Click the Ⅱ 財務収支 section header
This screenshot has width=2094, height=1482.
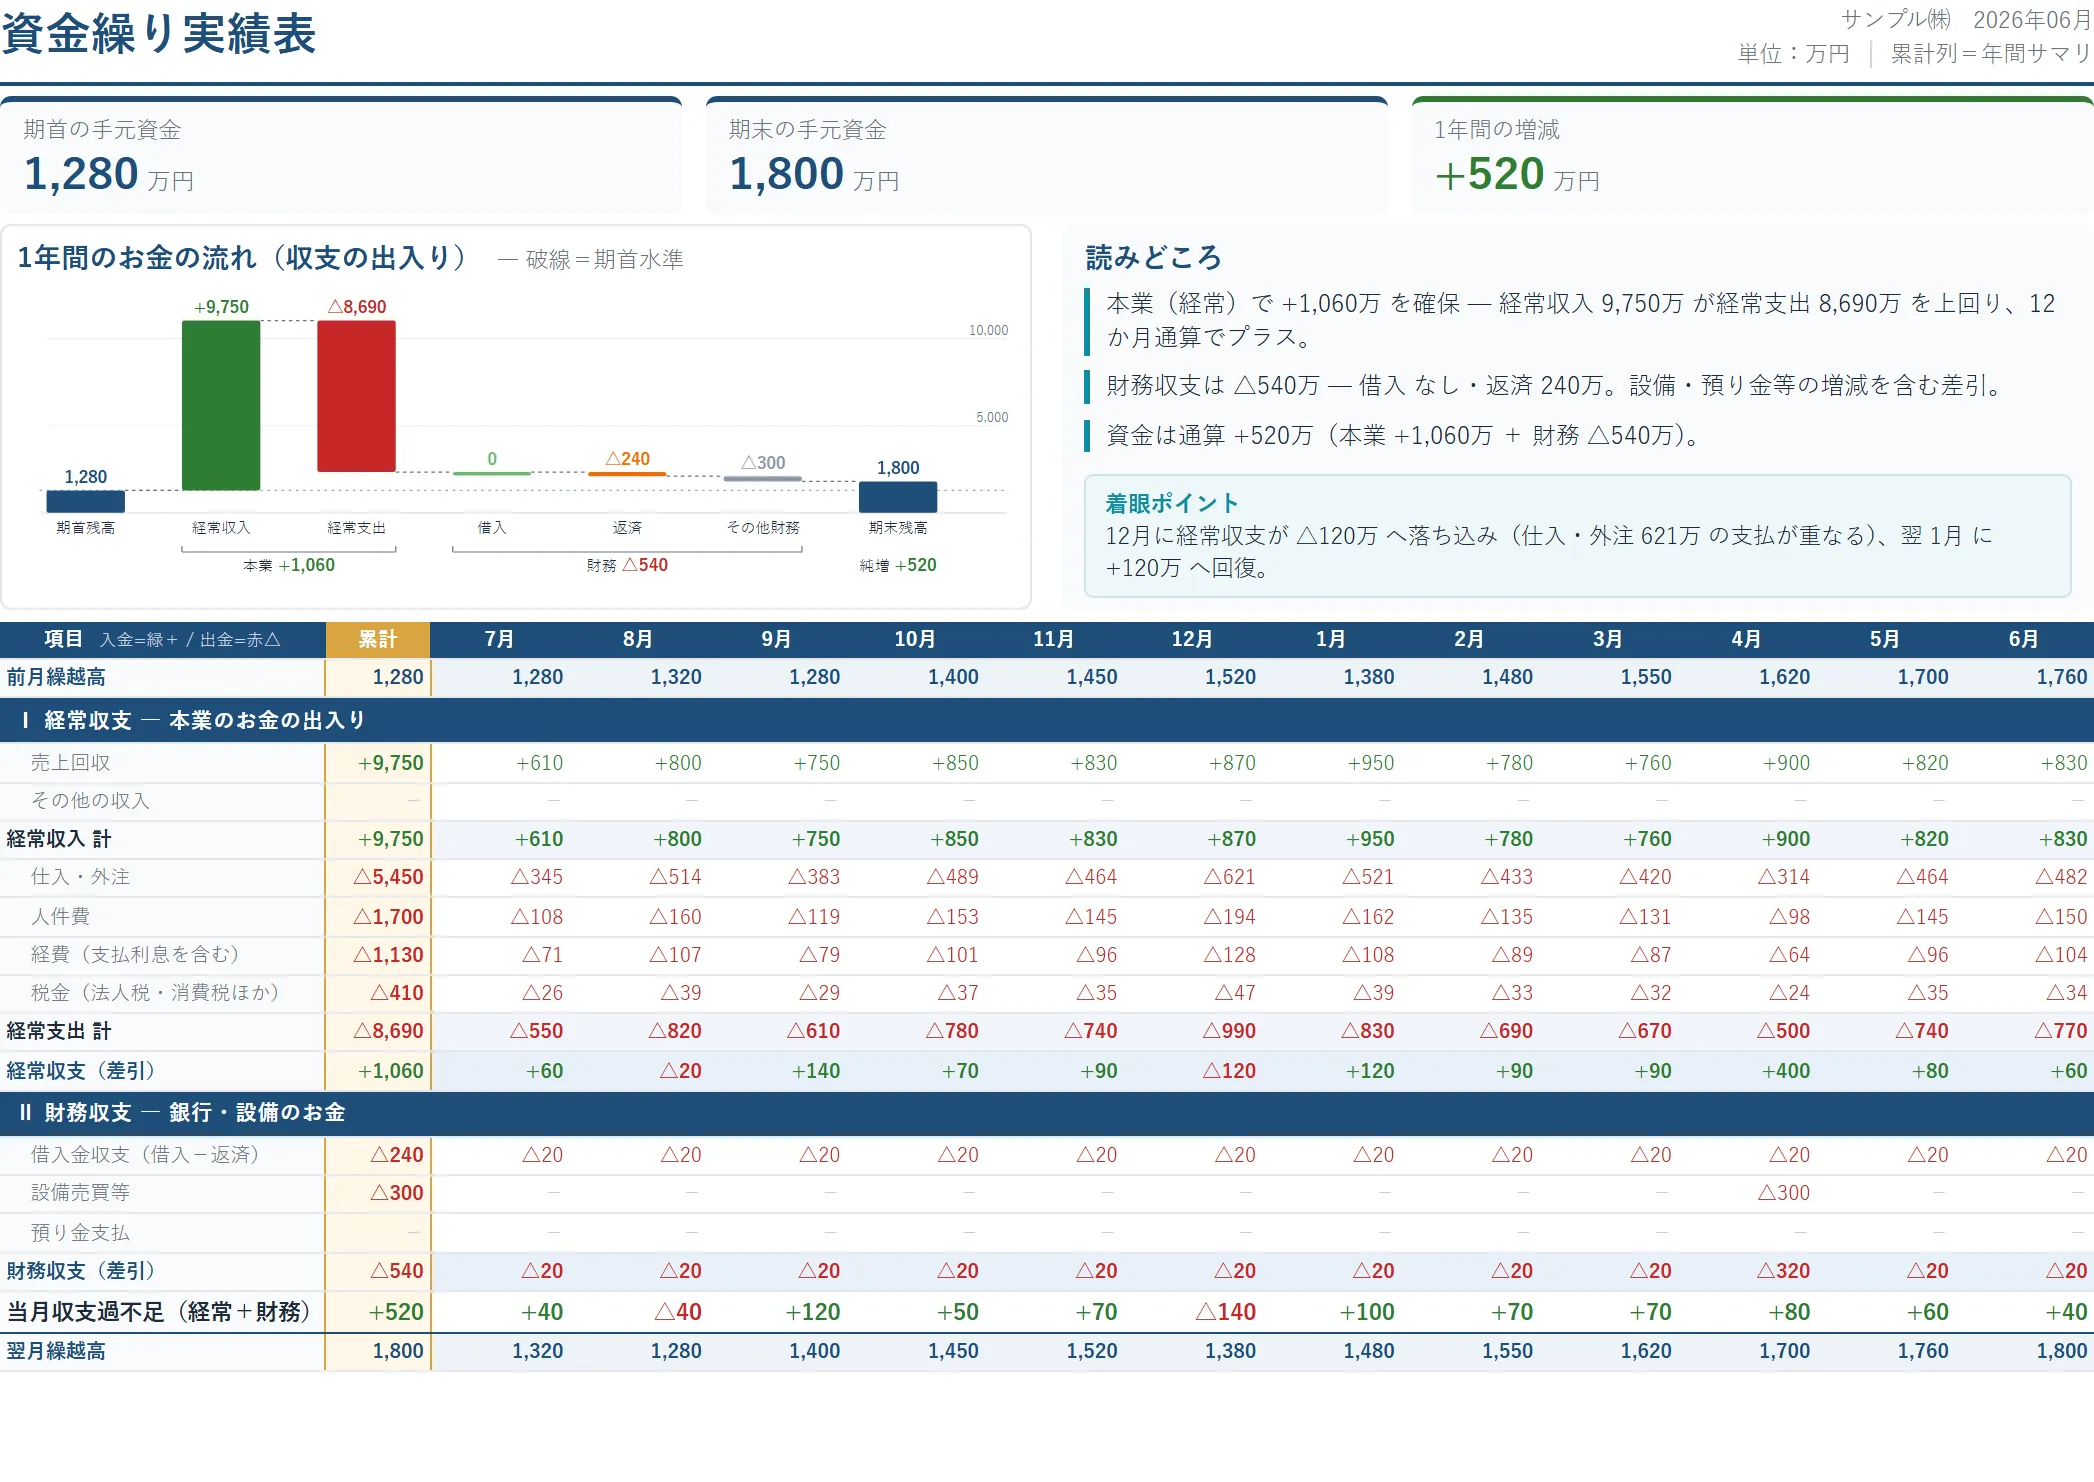click(x=1047, y=1112)
